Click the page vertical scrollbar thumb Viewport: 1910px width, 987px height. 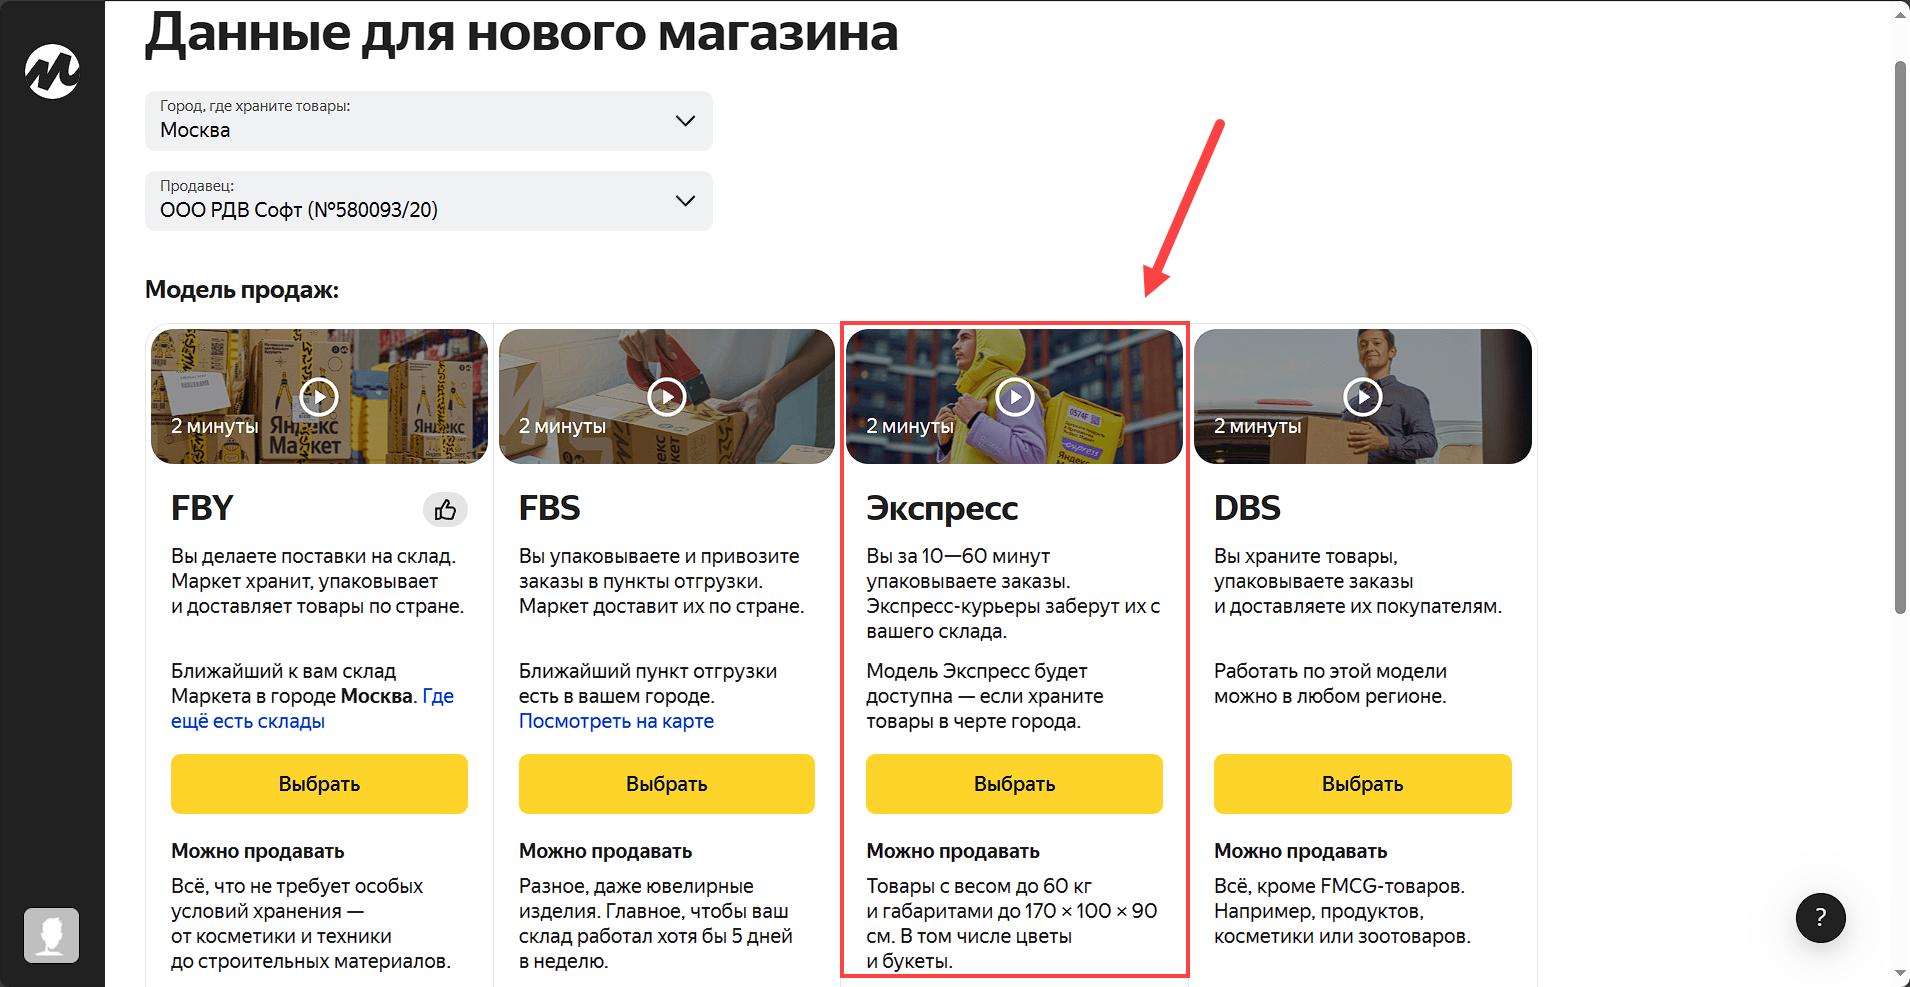(1900, 338)
